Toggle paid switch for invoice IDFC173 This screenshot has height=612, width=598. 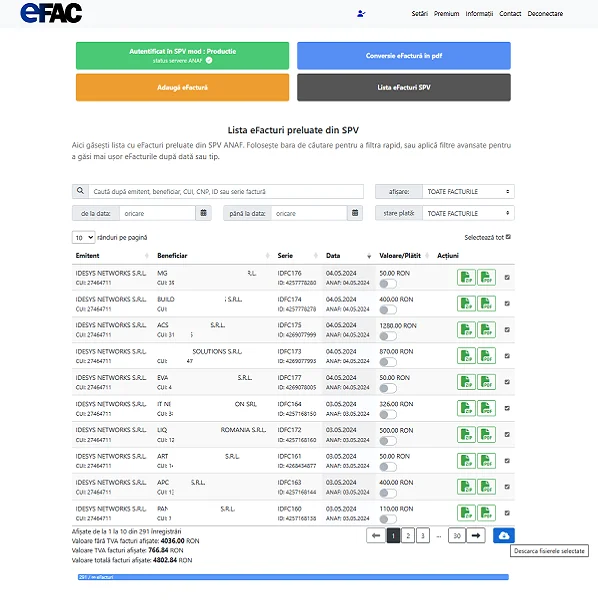pyautogui.click(x=388, y=362)
